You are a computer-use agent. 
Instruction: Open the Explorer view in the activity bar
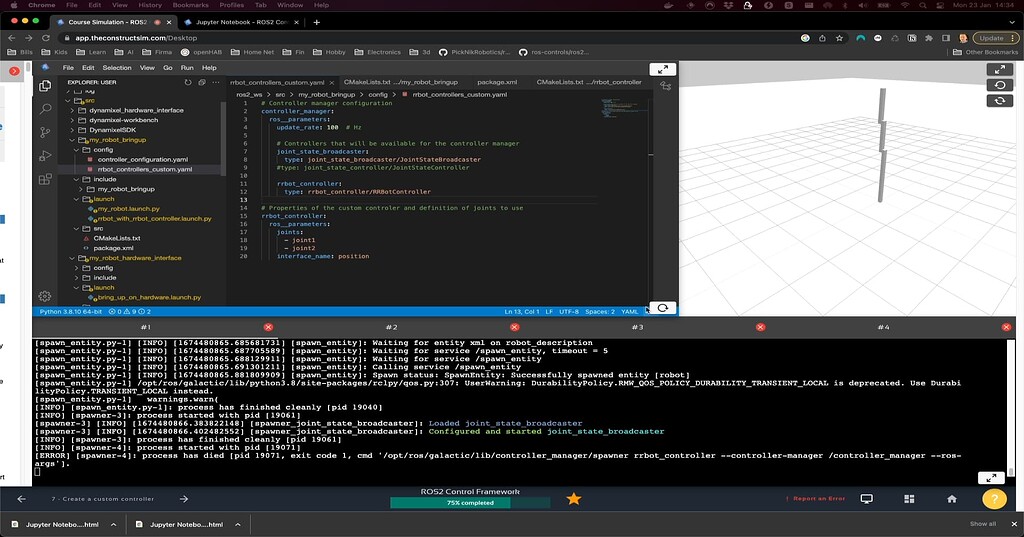click(45, 86)
